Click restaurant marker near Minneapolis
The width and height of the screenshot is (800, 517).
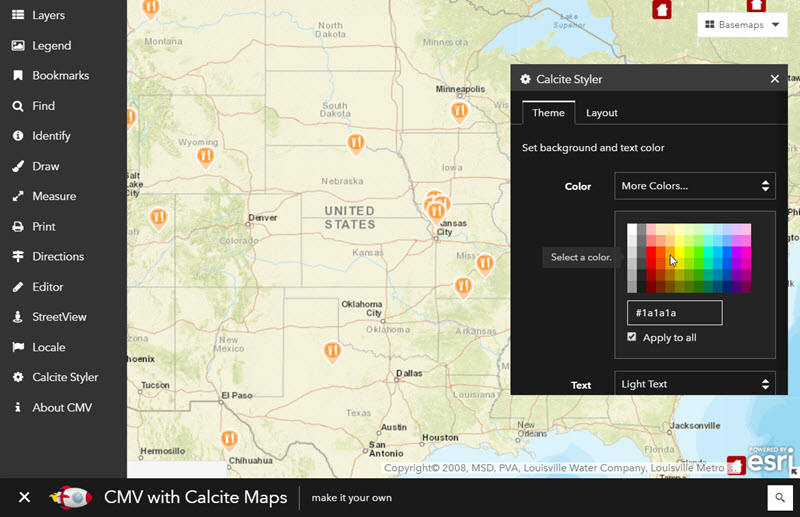[x=459, y=111]
